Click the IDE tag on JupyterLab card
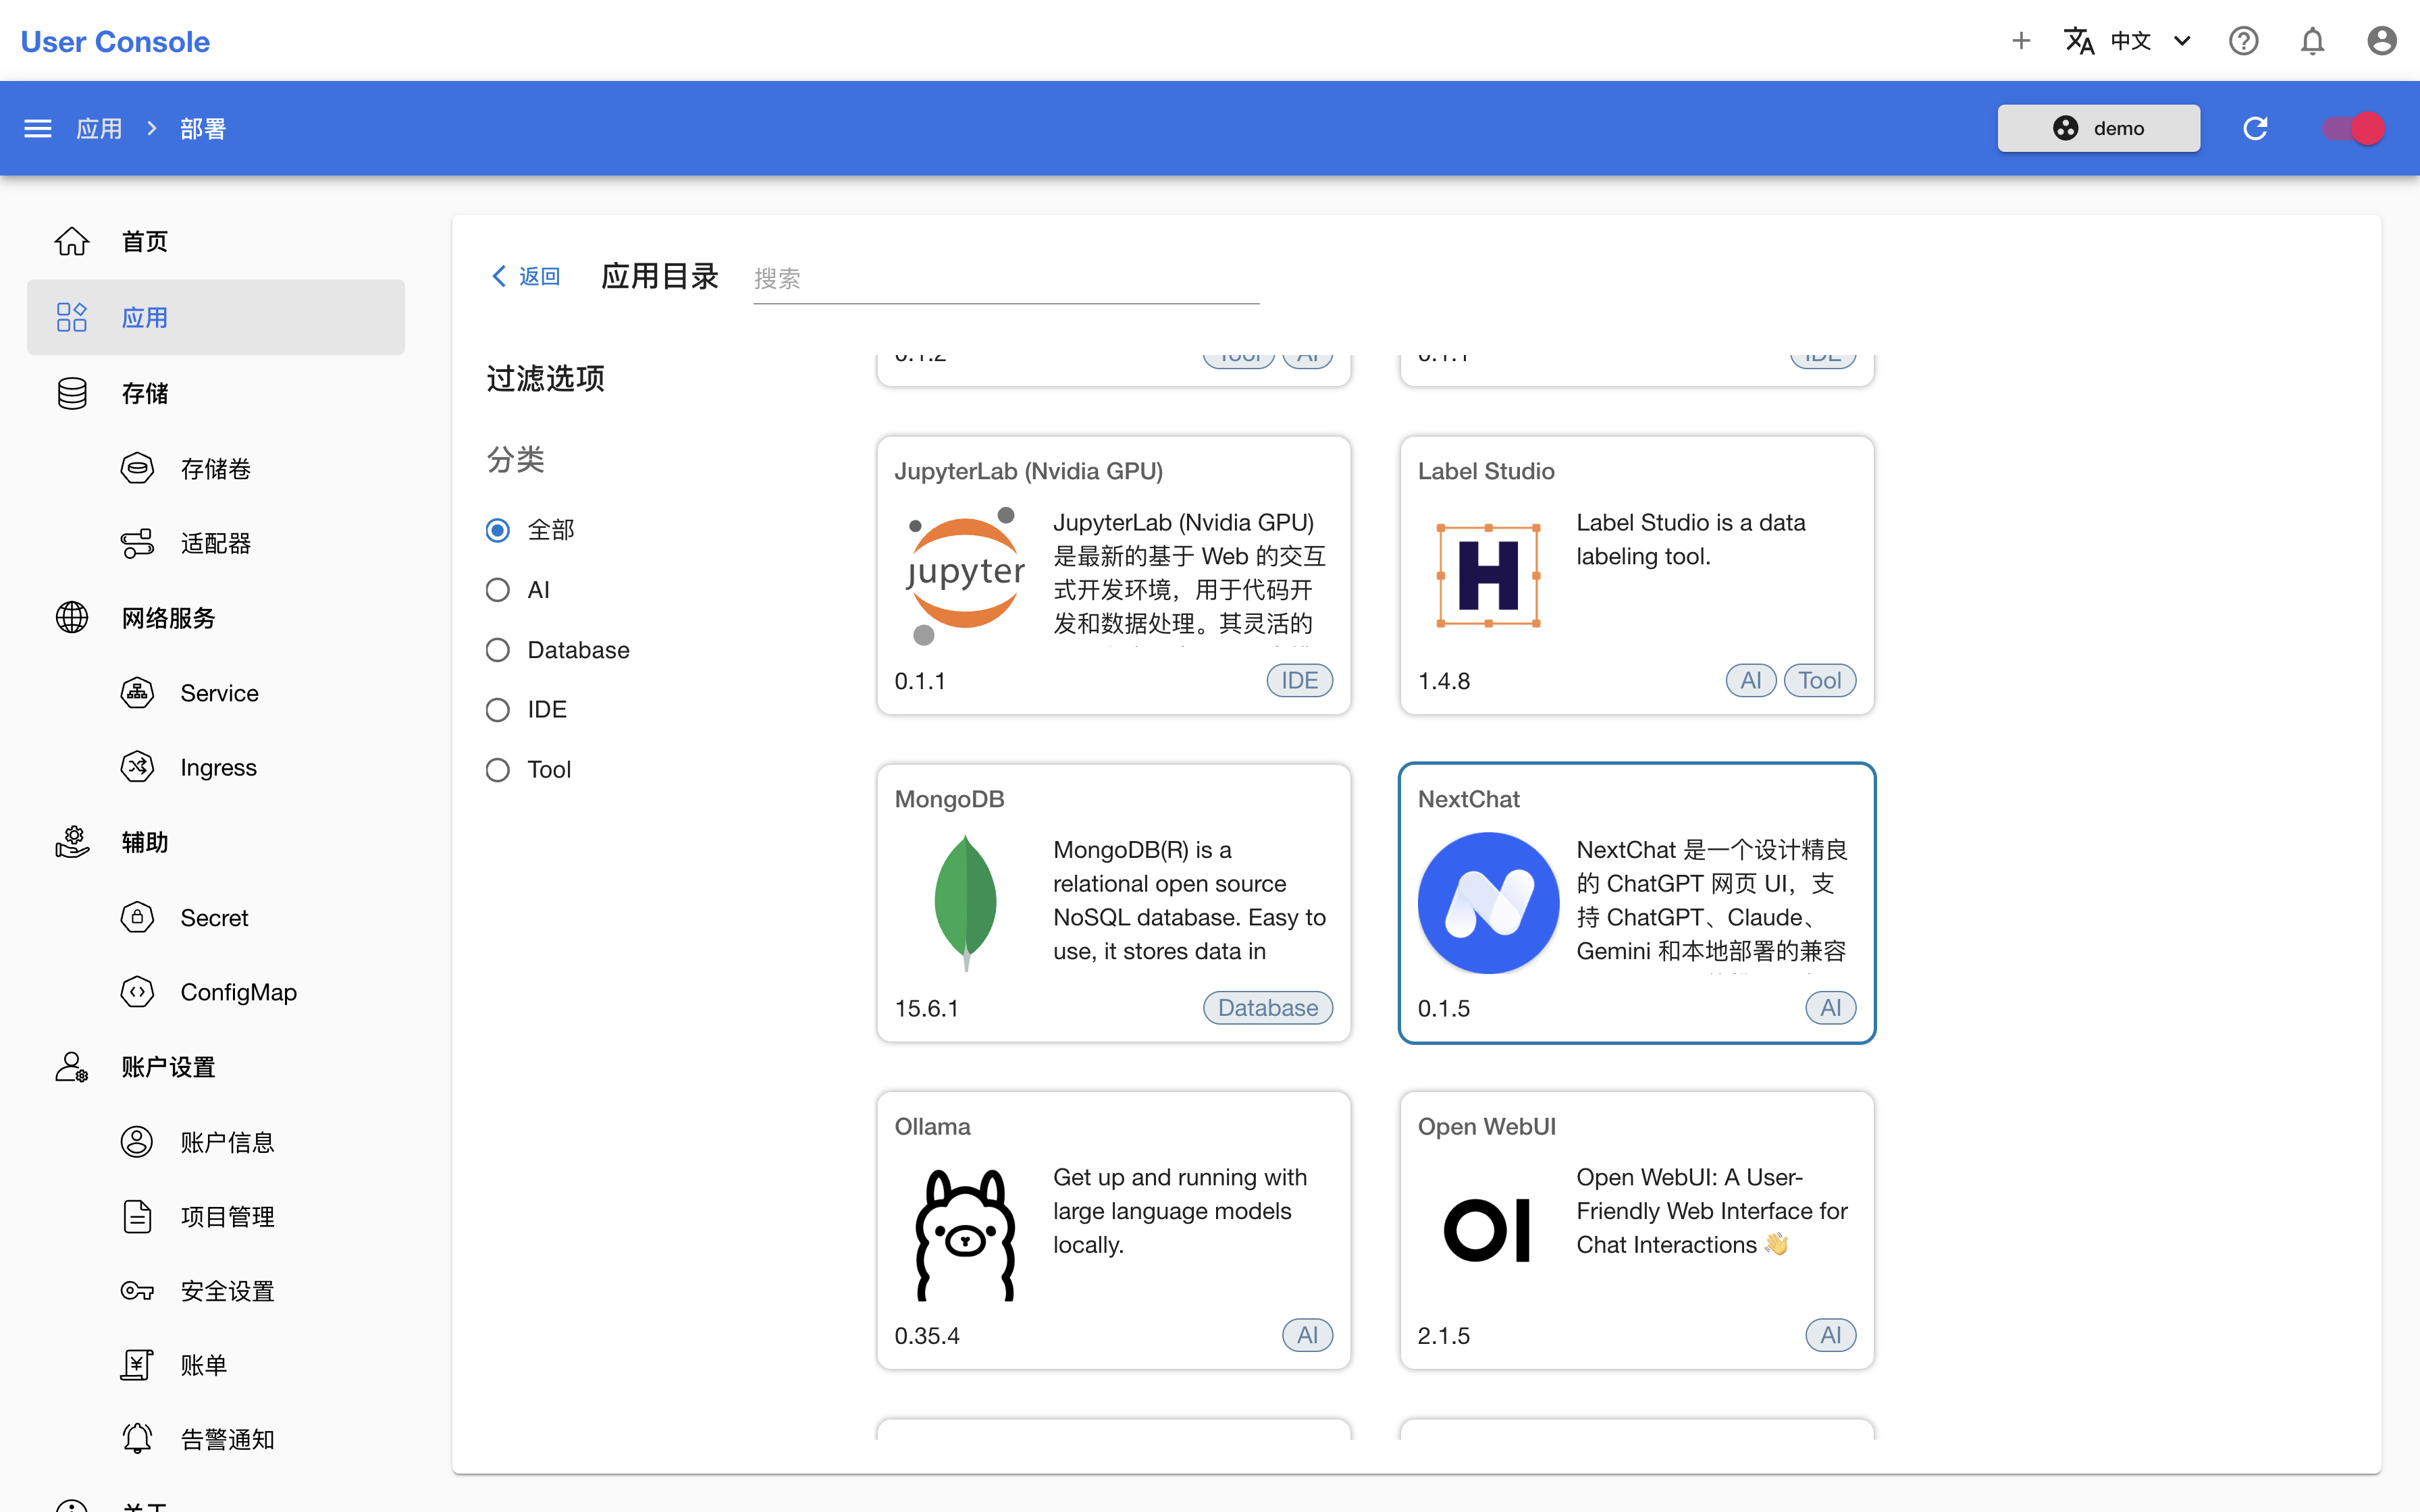The width and height of the screenshot is (2420, 1512). (x=1299, y=680)
